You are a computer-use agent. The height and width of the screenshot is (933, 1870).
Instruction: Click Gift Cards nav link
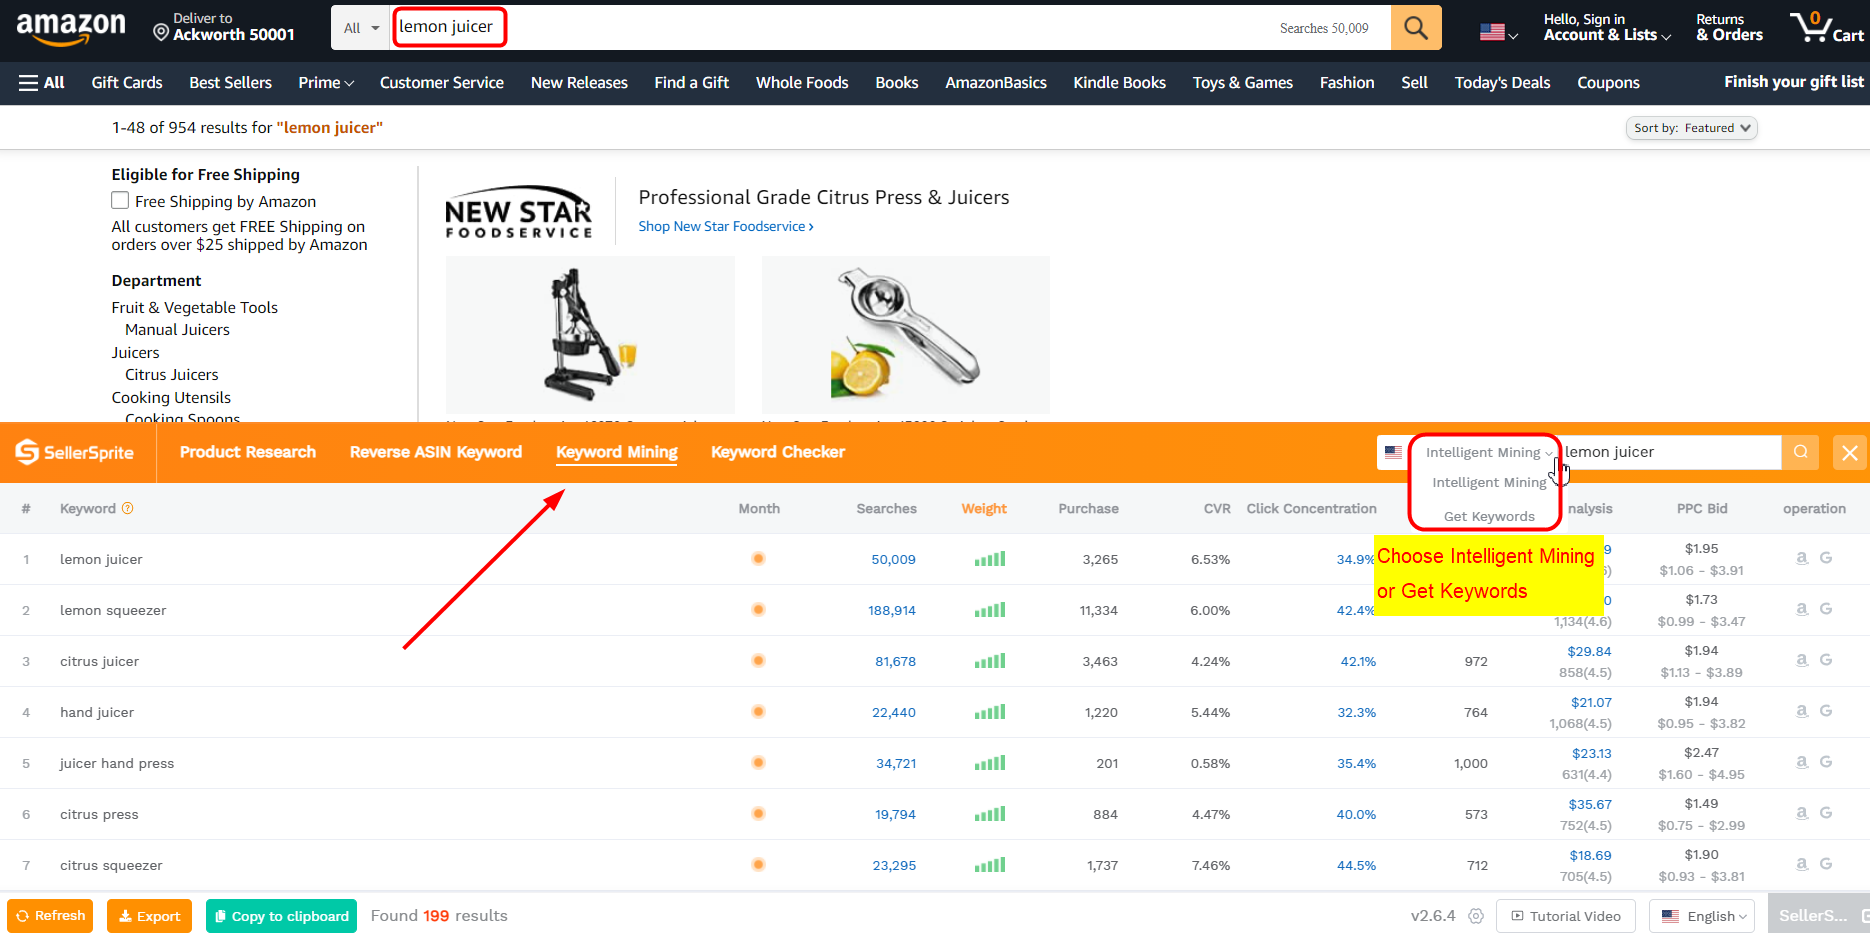click(127, 83)
